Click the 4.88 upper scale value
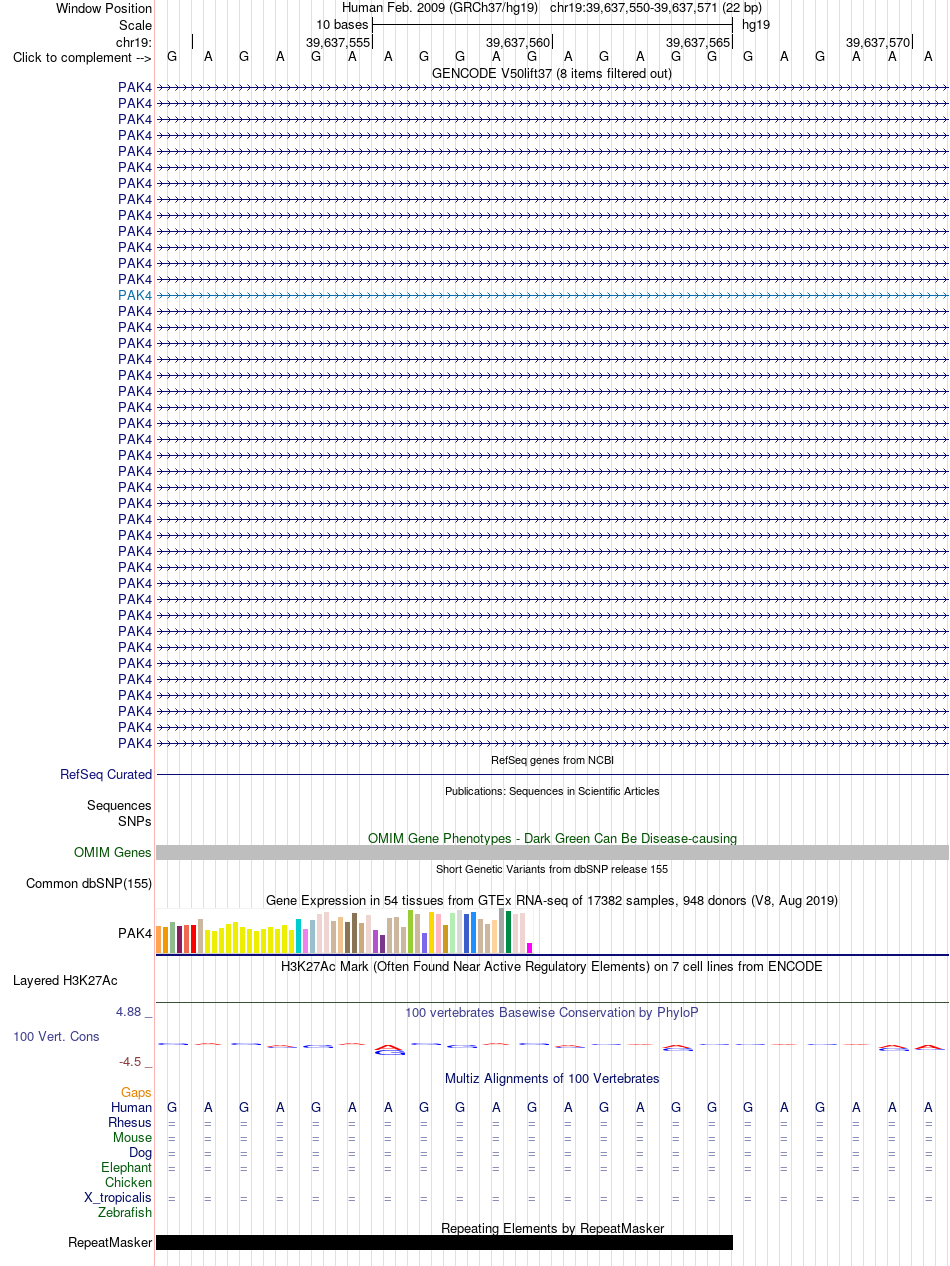This screenshot has width=950, height=1266. (x=128, y=1012)
